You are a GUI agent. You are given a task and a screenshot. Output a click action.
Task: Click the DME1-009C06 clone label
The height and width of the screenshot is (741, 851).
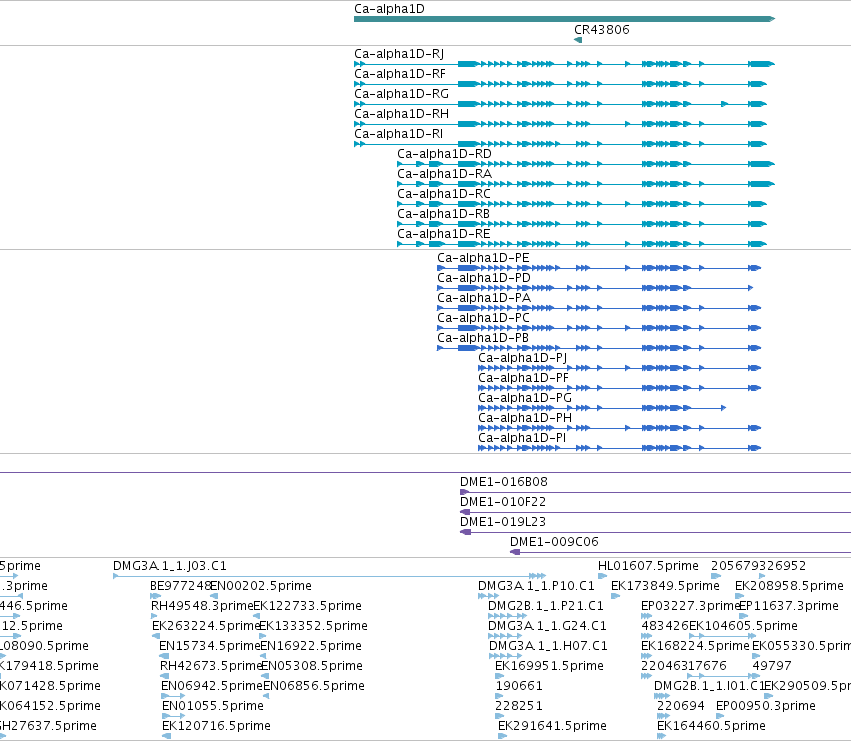click(554, 542)
